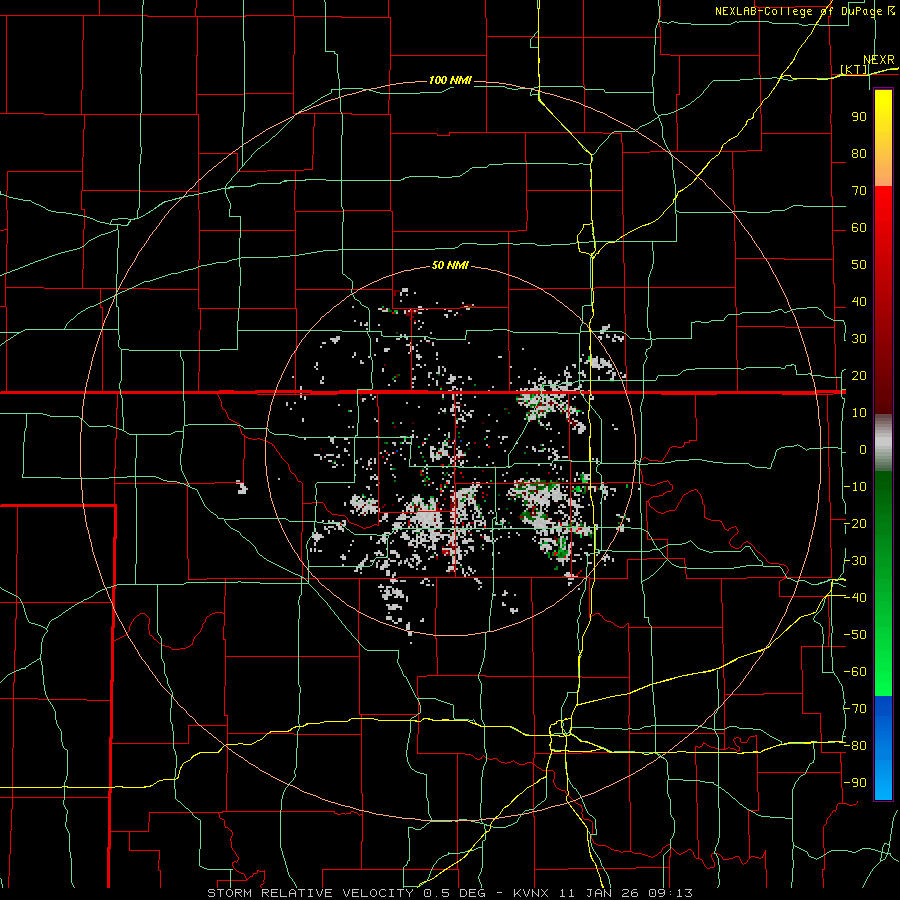The height and width of the screenshot is (900, 900).
Task: Select the "-80" scale value
Action: [855, 746]
